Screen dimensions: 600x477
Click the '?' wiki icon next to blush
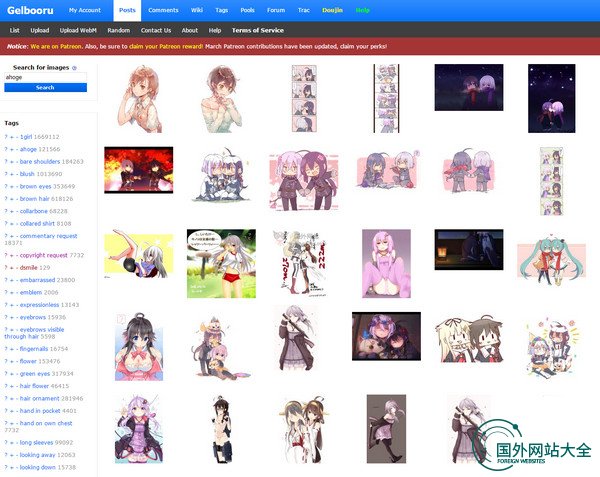(5, 173)
